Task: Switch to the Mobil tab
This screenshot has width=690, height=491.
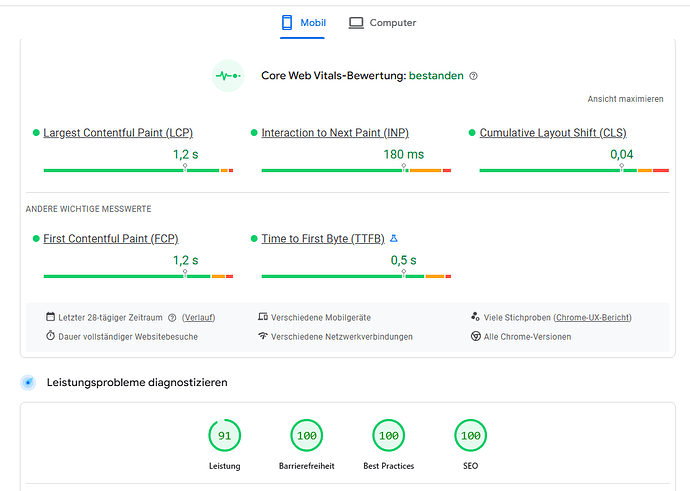Action: (x=303, y=23)
